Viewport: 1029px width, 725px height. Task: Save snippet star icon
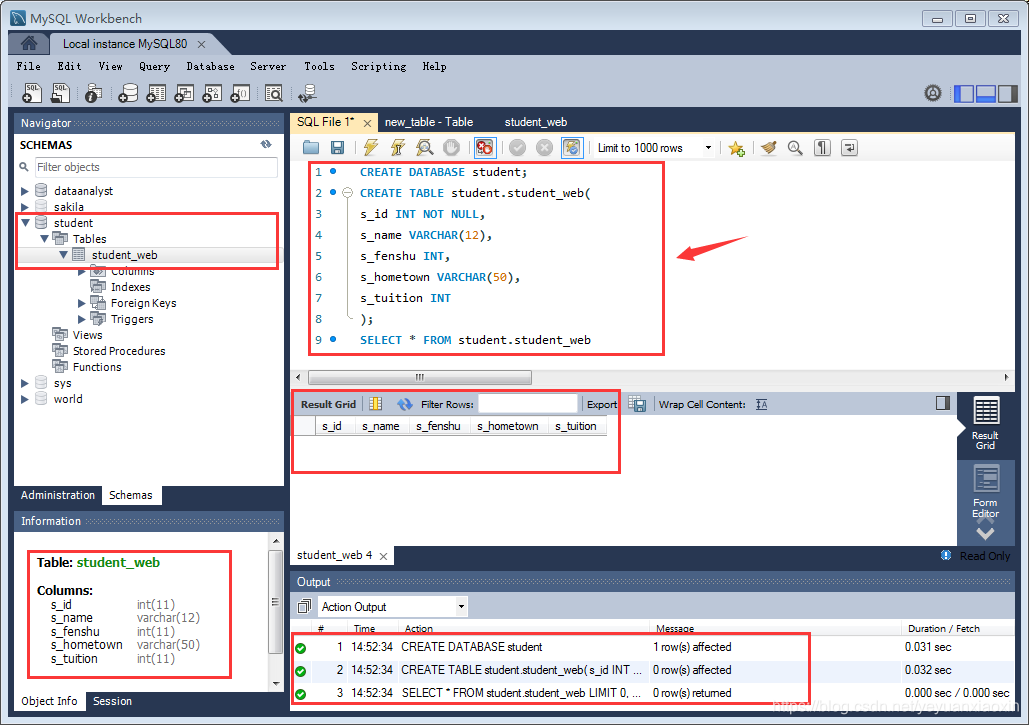(x=736, y=148)
